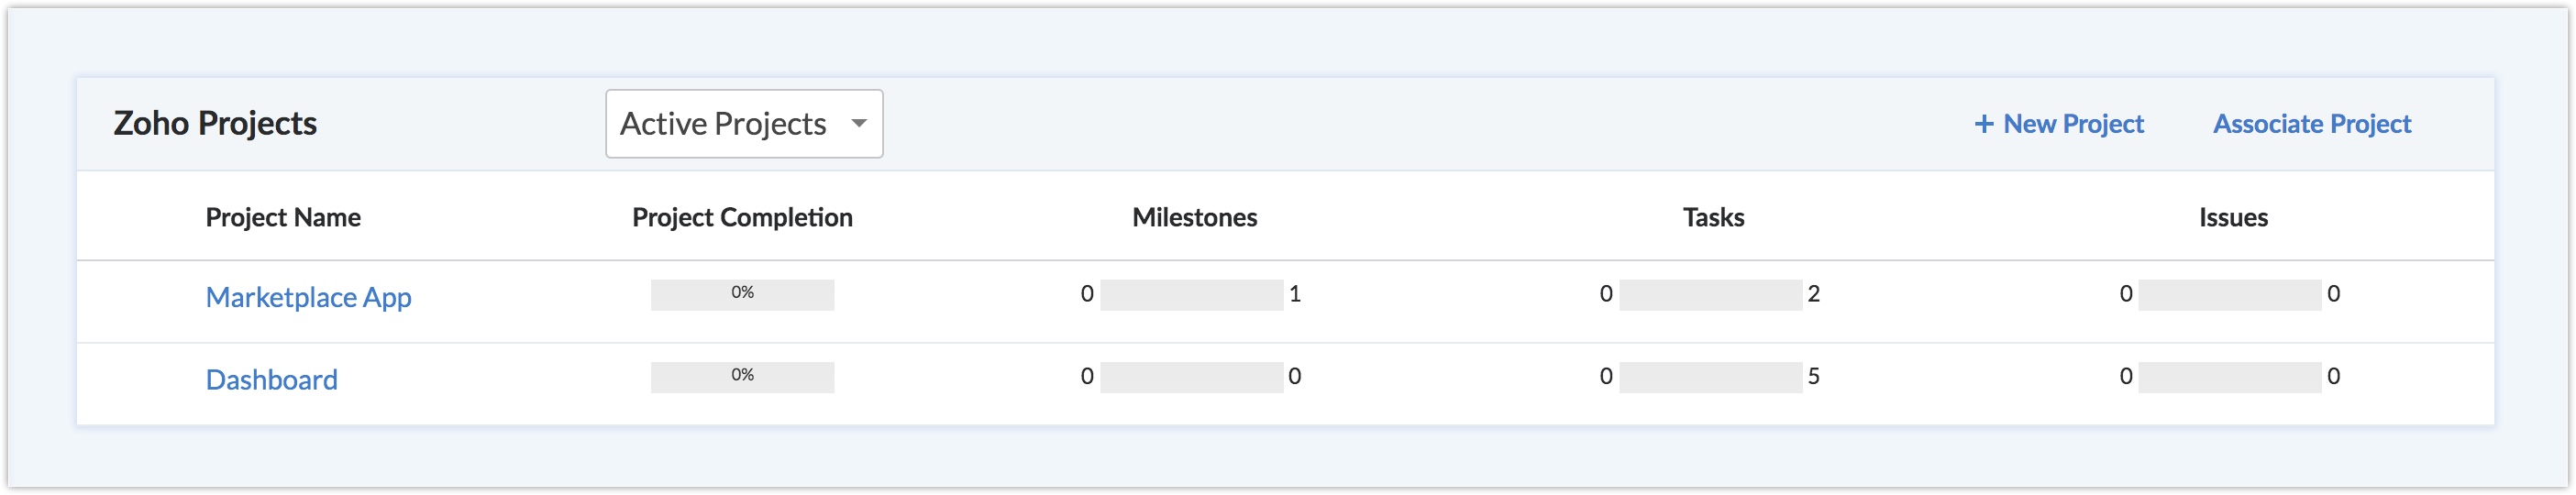Click Marketplace App's issues progress bar

coord(2229,294)
